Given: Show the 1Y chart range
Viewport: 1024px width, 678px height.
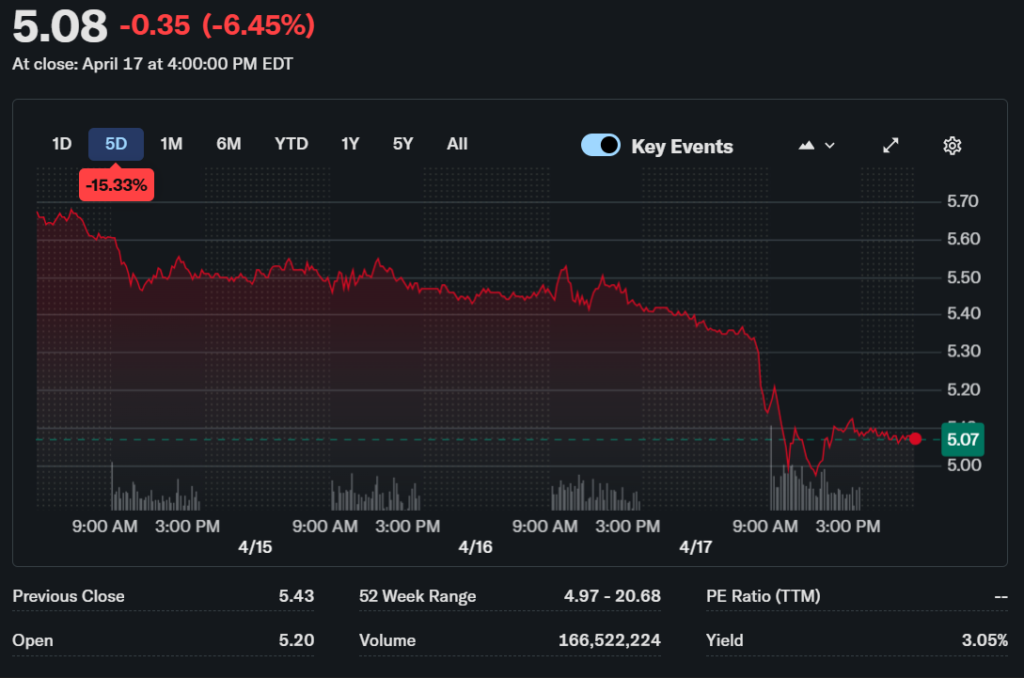Looking at the screenshot, I should [x=350, y=144].
